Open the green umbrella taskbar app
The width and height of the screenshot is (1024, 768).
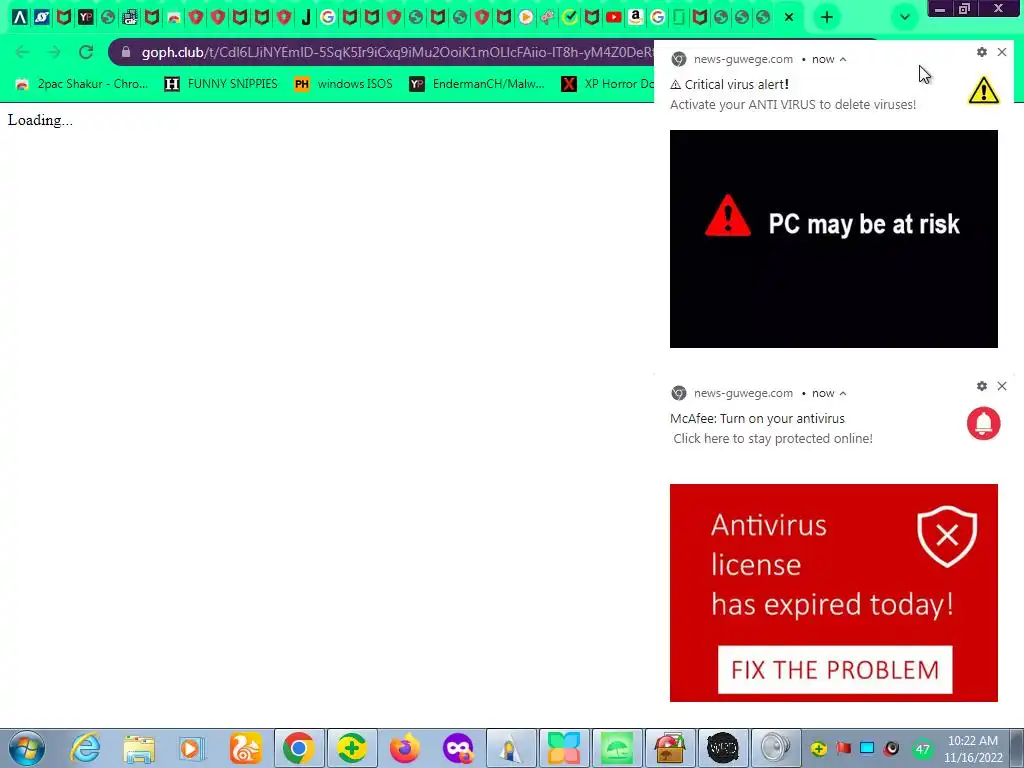tap(617, 748)
